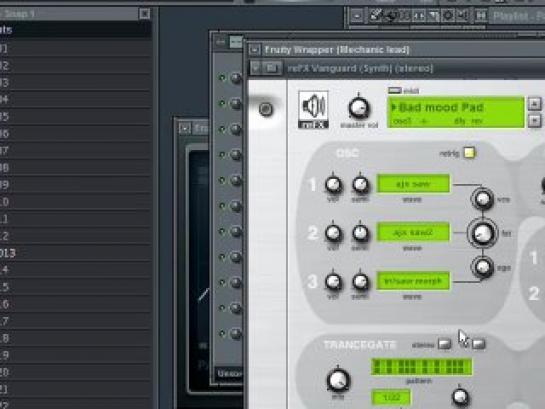This screenshot has width=545, height=409.
Task: Select the circular zoom tool in Playlist toolbar
Action: coord(448,15)
